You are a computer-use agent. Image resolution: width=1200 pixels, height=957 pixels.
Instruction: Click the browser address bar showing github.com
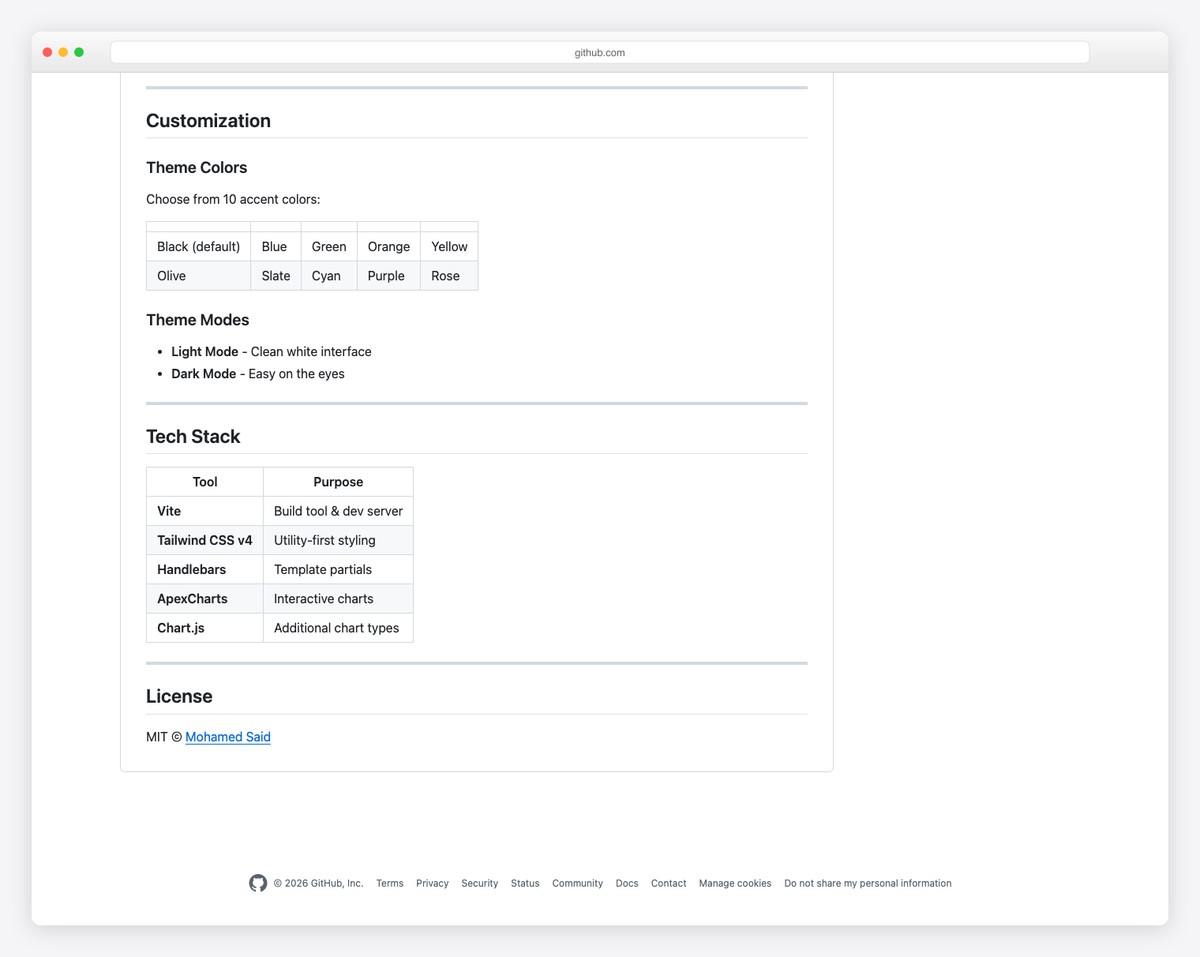(x=599, y=52)
